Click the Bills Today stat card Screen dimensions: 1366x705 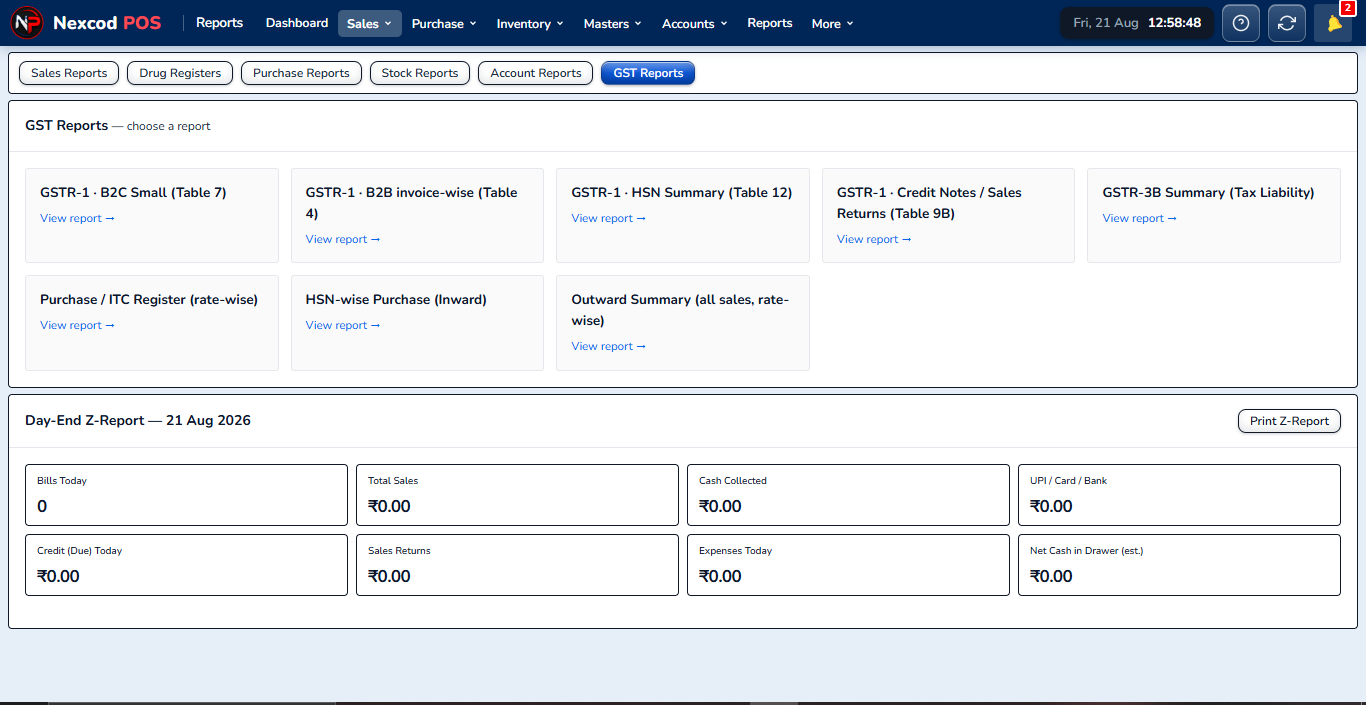pos(186,495)
